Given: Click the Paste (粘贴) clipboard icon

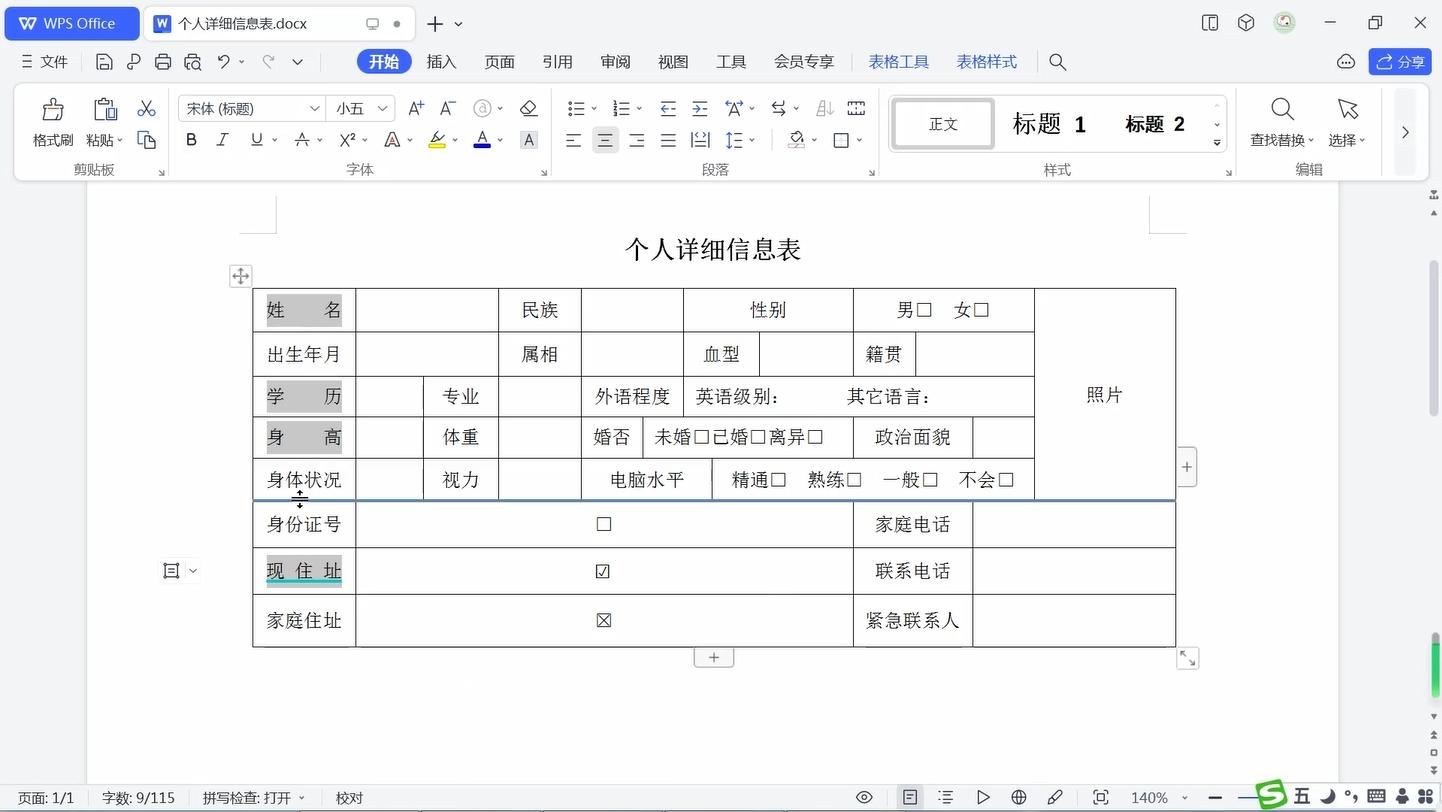Looking at the screenshot, I should (x=104, y=109).
